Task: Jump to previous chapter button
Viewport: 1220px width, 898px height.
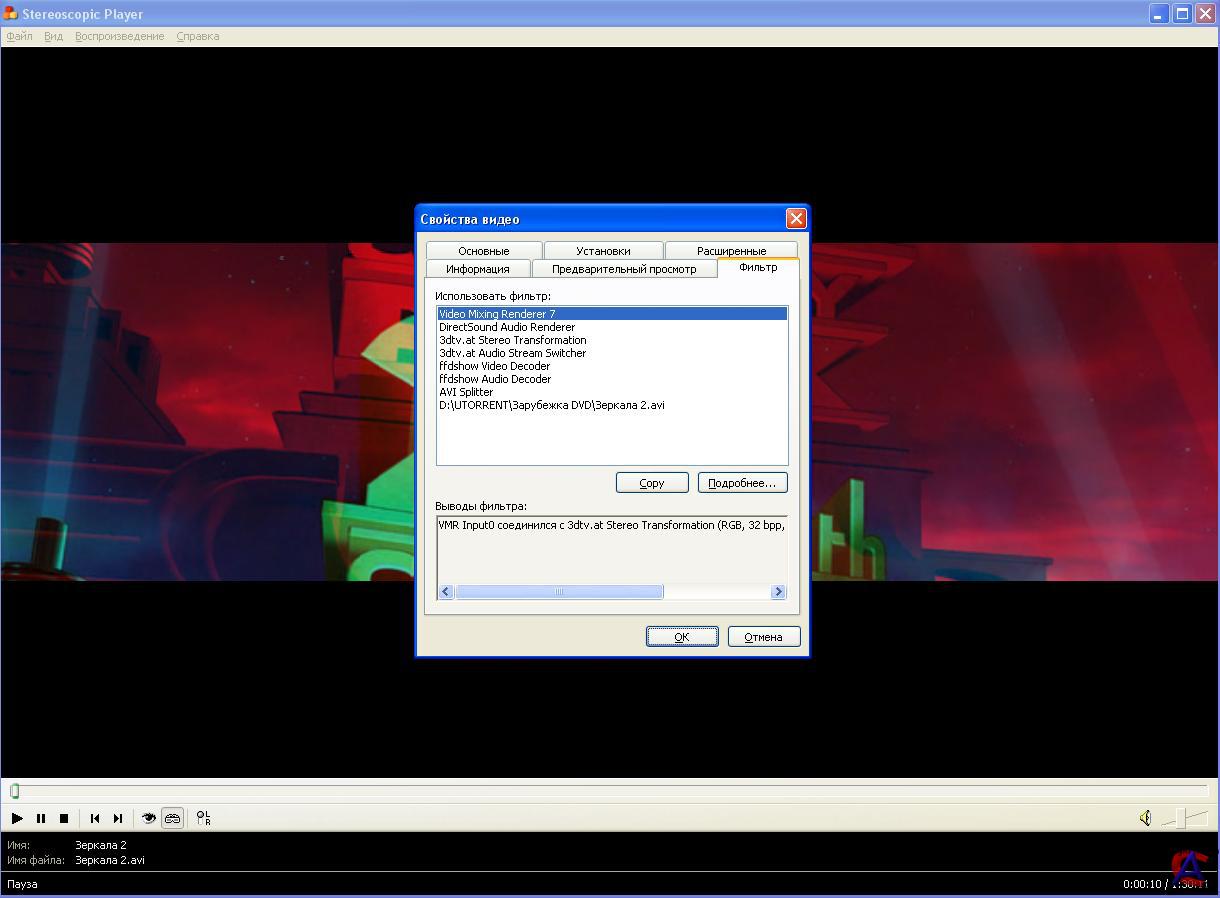Action: [95, 818]
